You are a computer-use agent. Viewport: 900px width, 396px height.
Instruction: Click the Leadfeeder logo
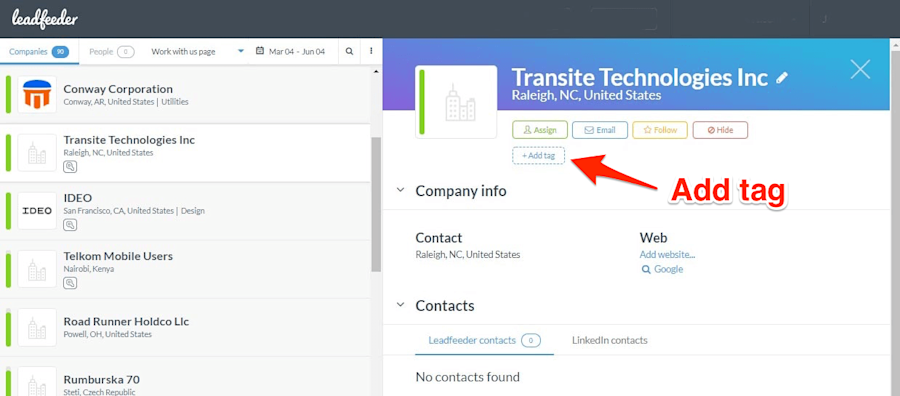[x=45, y=20]
